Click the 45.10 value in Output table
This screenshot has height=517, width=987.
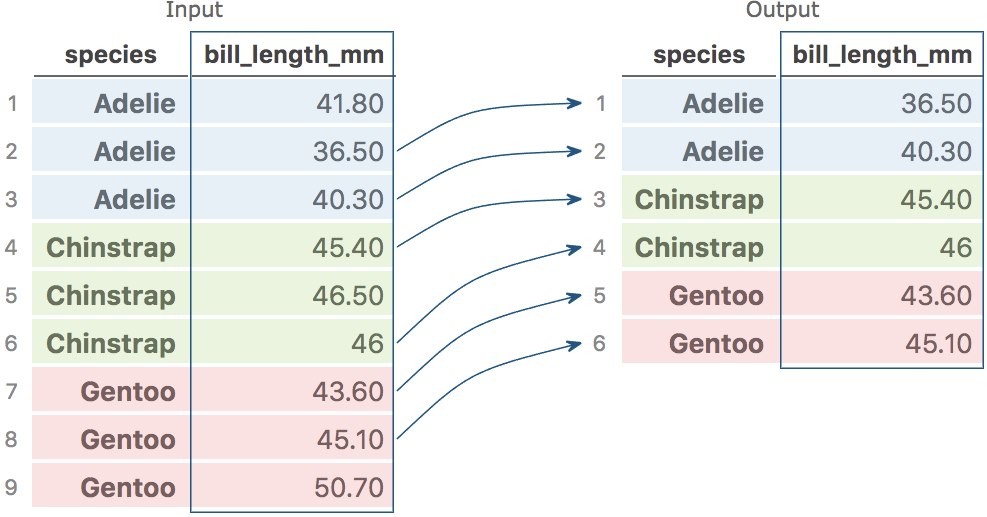coord(936,344)
